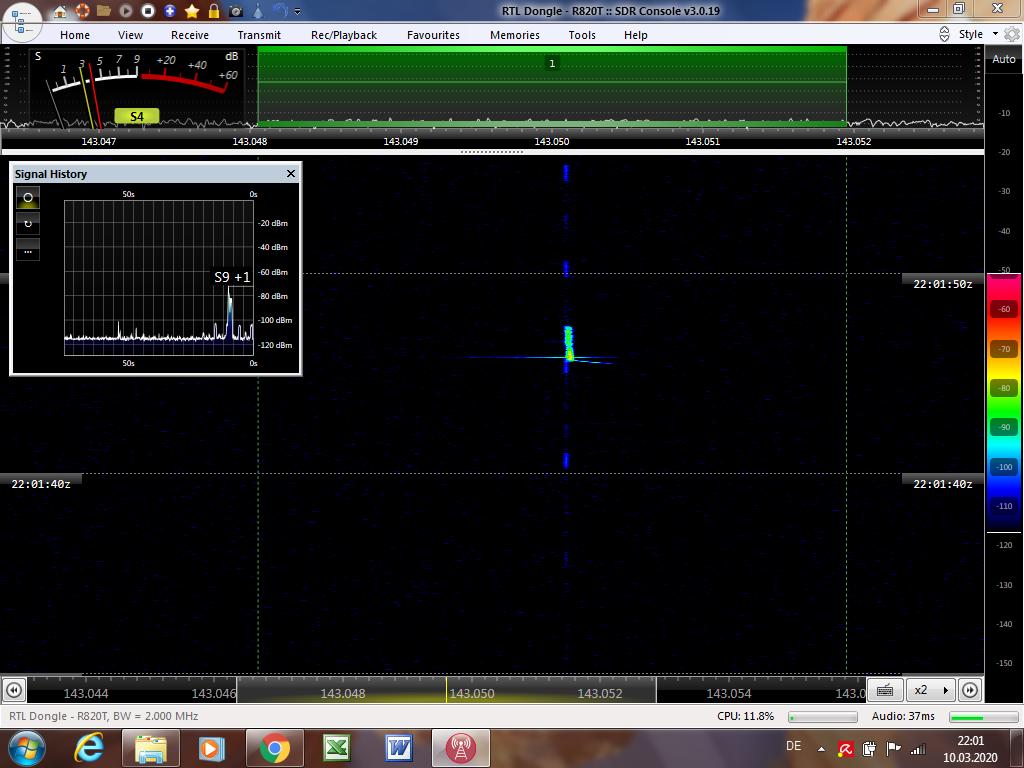Click the scroll-right button on bottom frequency bar
This screenshot has width=1024, height=768.
point(970,690)
